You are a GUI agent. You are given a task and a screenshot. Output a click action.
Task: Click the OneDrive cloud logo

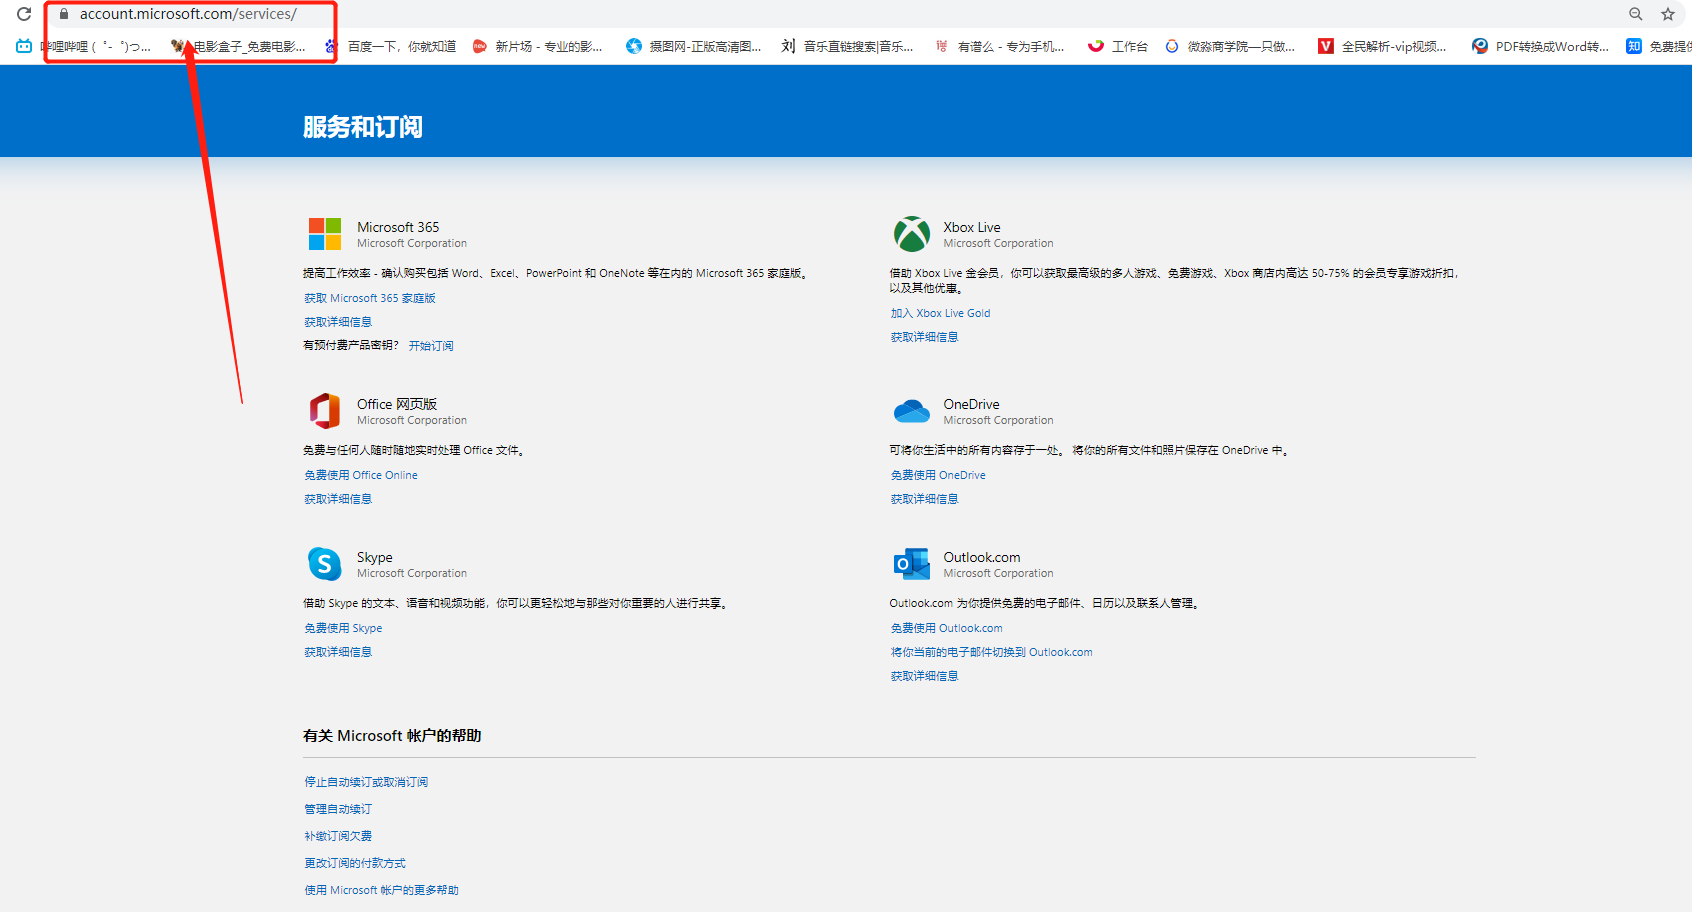(x=912, y=411)
